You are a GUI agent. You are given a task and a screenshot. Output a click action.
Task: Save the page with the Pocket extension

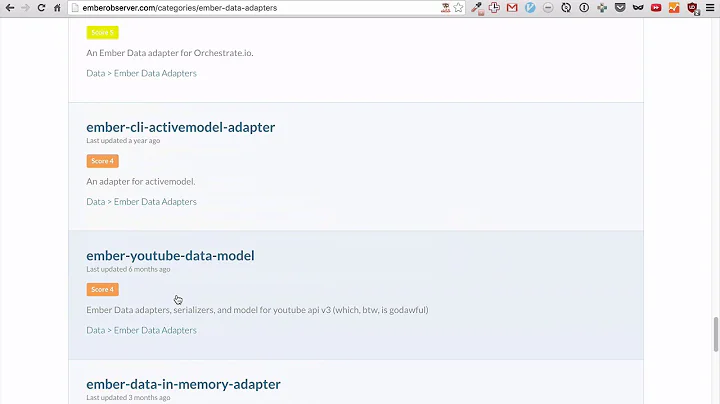point(620,7)
